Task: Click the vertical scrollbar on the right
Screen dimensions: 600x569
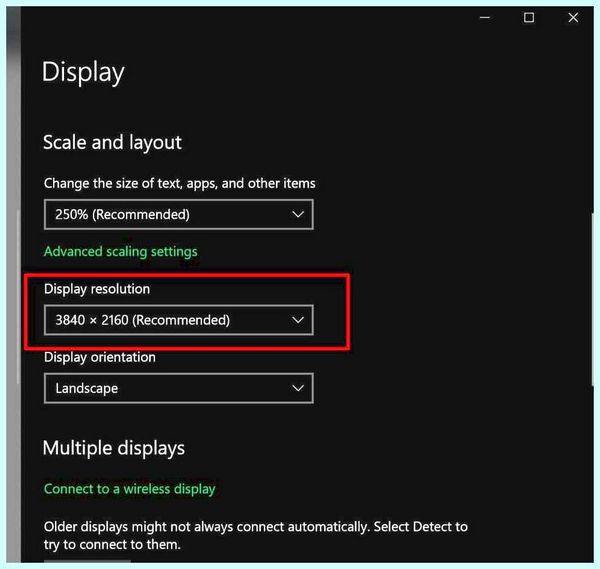Action: pyautogui.click(x=593, y=299)
